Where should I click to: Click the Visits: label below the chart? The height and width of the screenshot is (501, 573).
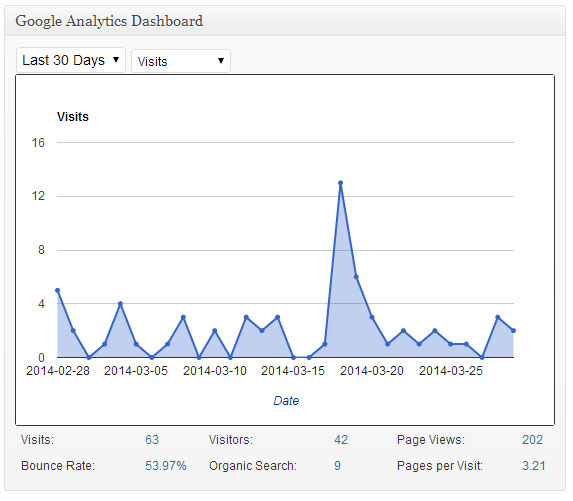37,440
